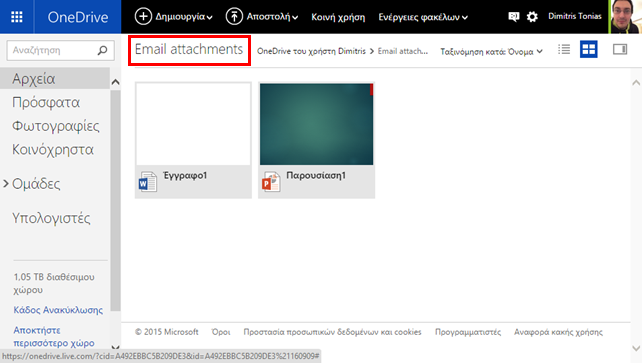This screenshot has width=642, height=363.
Task: Click the OneDrive logo text
Action: coord(78,17)
